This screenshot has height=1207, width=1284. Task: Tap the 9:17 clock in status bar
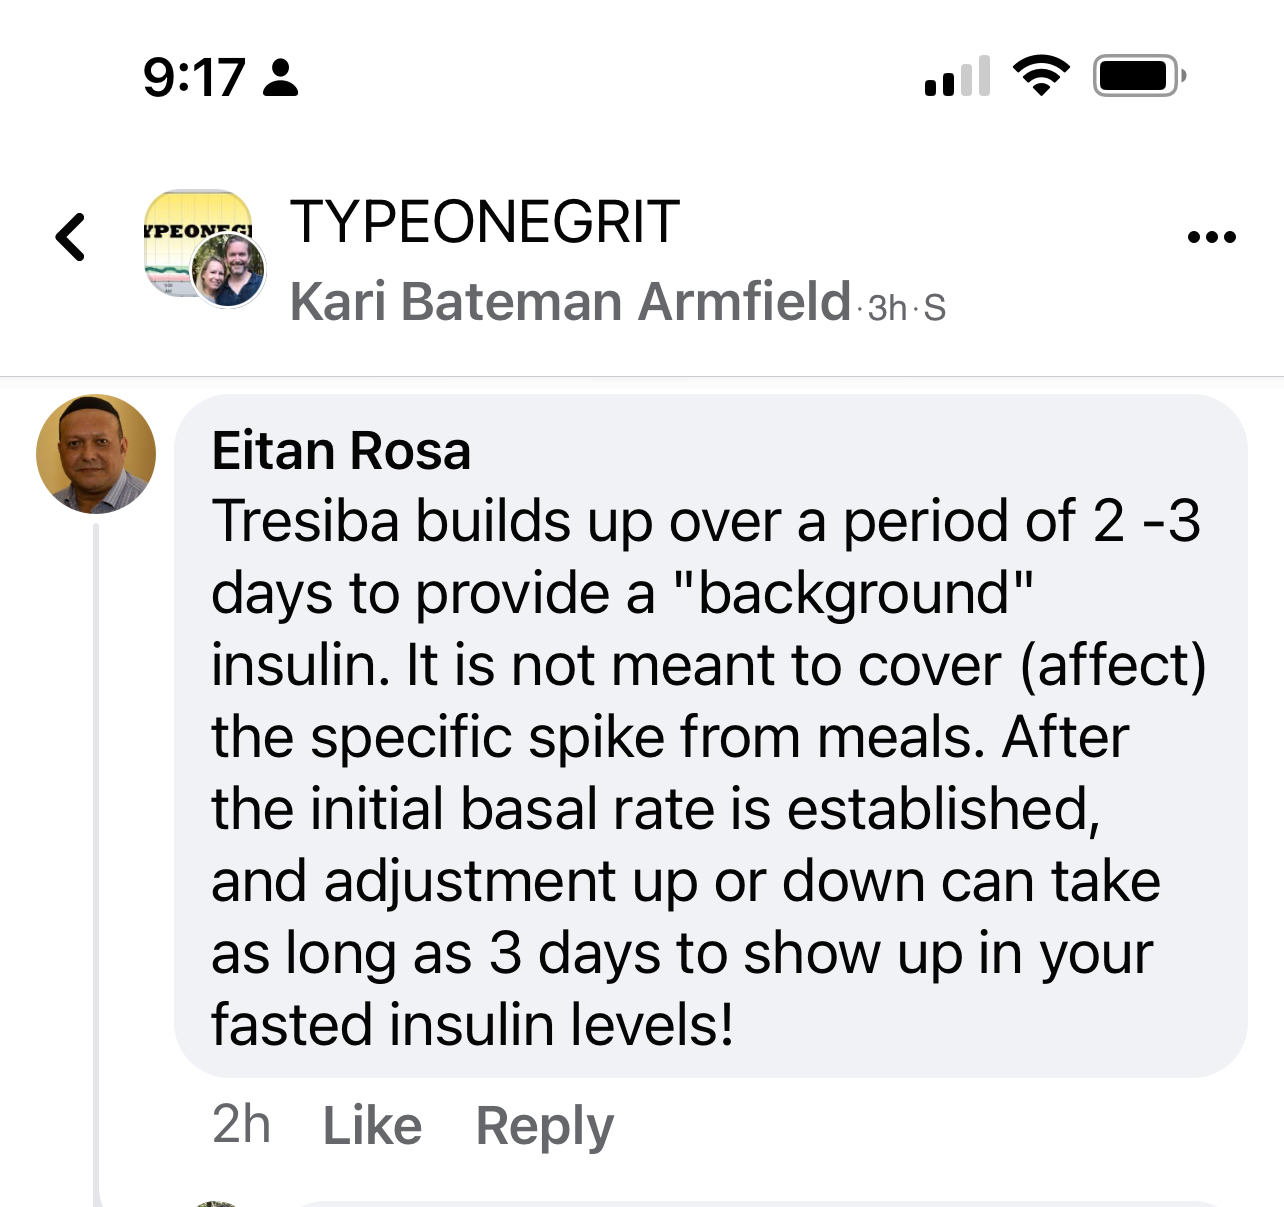pos(194,77)
